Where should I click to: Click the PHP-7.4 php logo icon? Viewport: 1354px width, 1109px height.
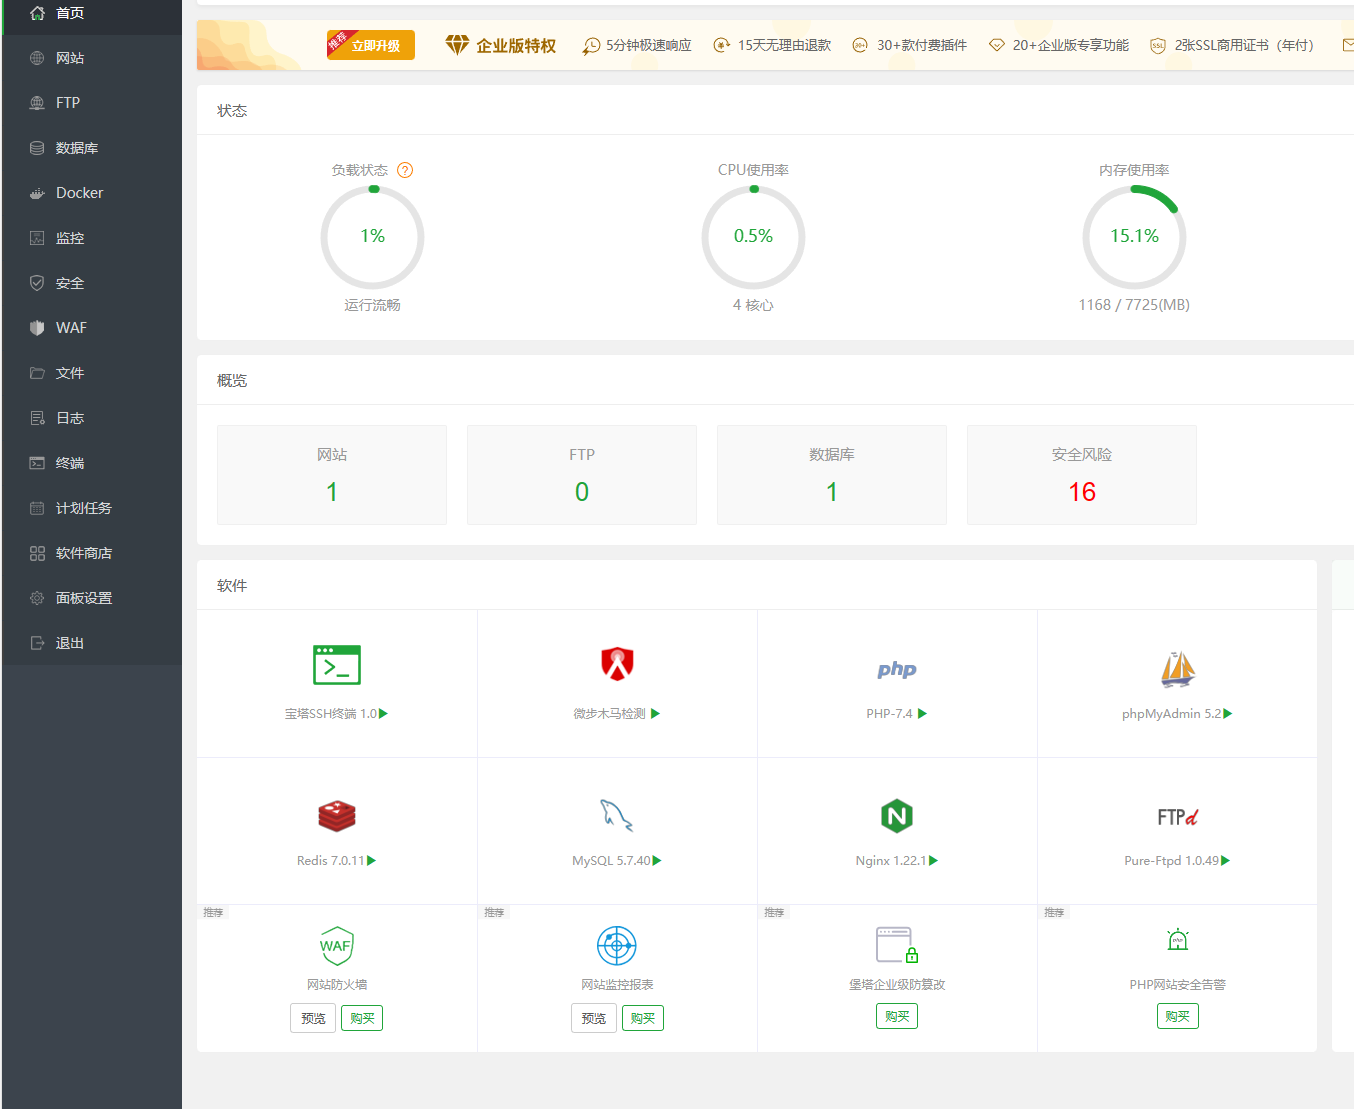(897, 669)
